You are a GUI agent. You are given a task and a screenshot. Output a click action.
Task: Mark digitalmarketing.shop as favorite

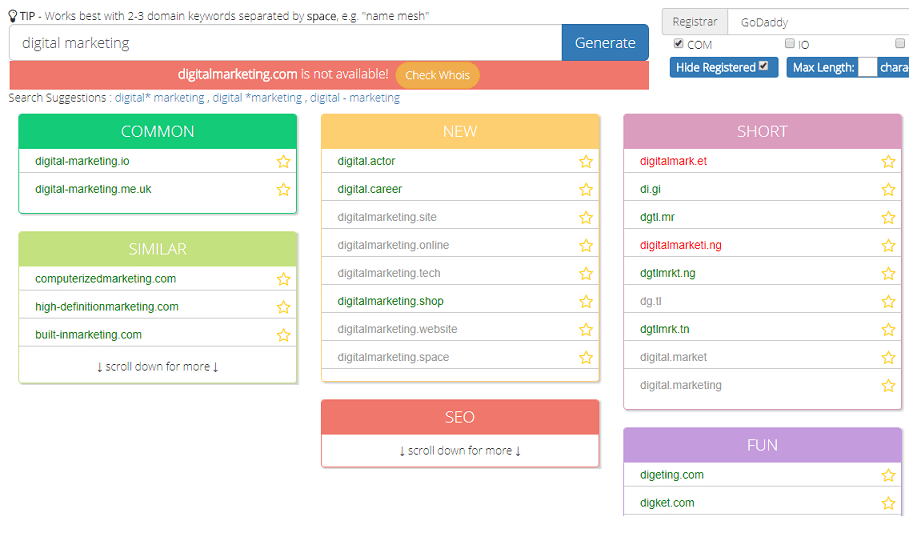pyautogui.click(x=586, y=301)
